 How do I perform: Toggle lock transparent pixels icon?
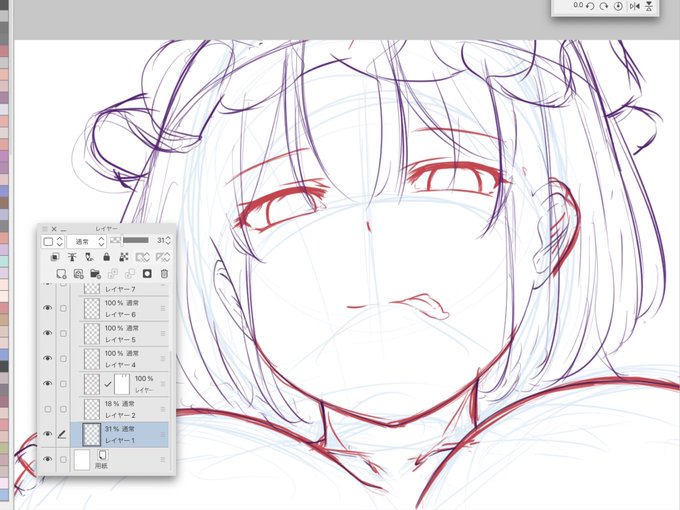(124, 257)
